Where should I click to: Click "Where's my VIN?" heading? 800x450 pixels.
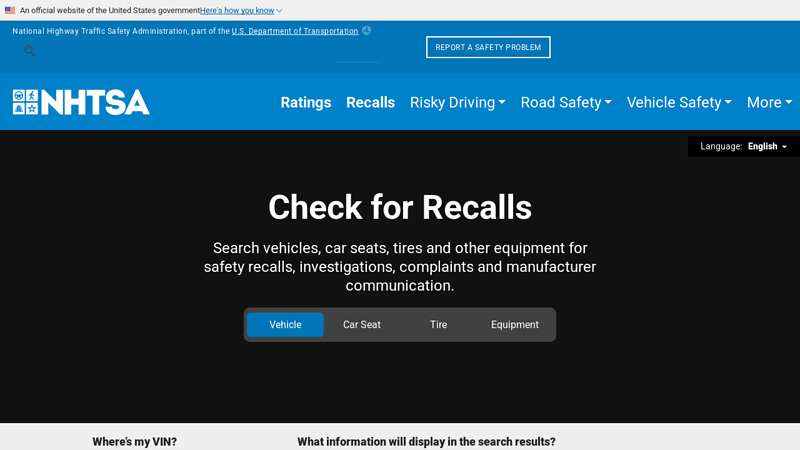click(135, 442)
